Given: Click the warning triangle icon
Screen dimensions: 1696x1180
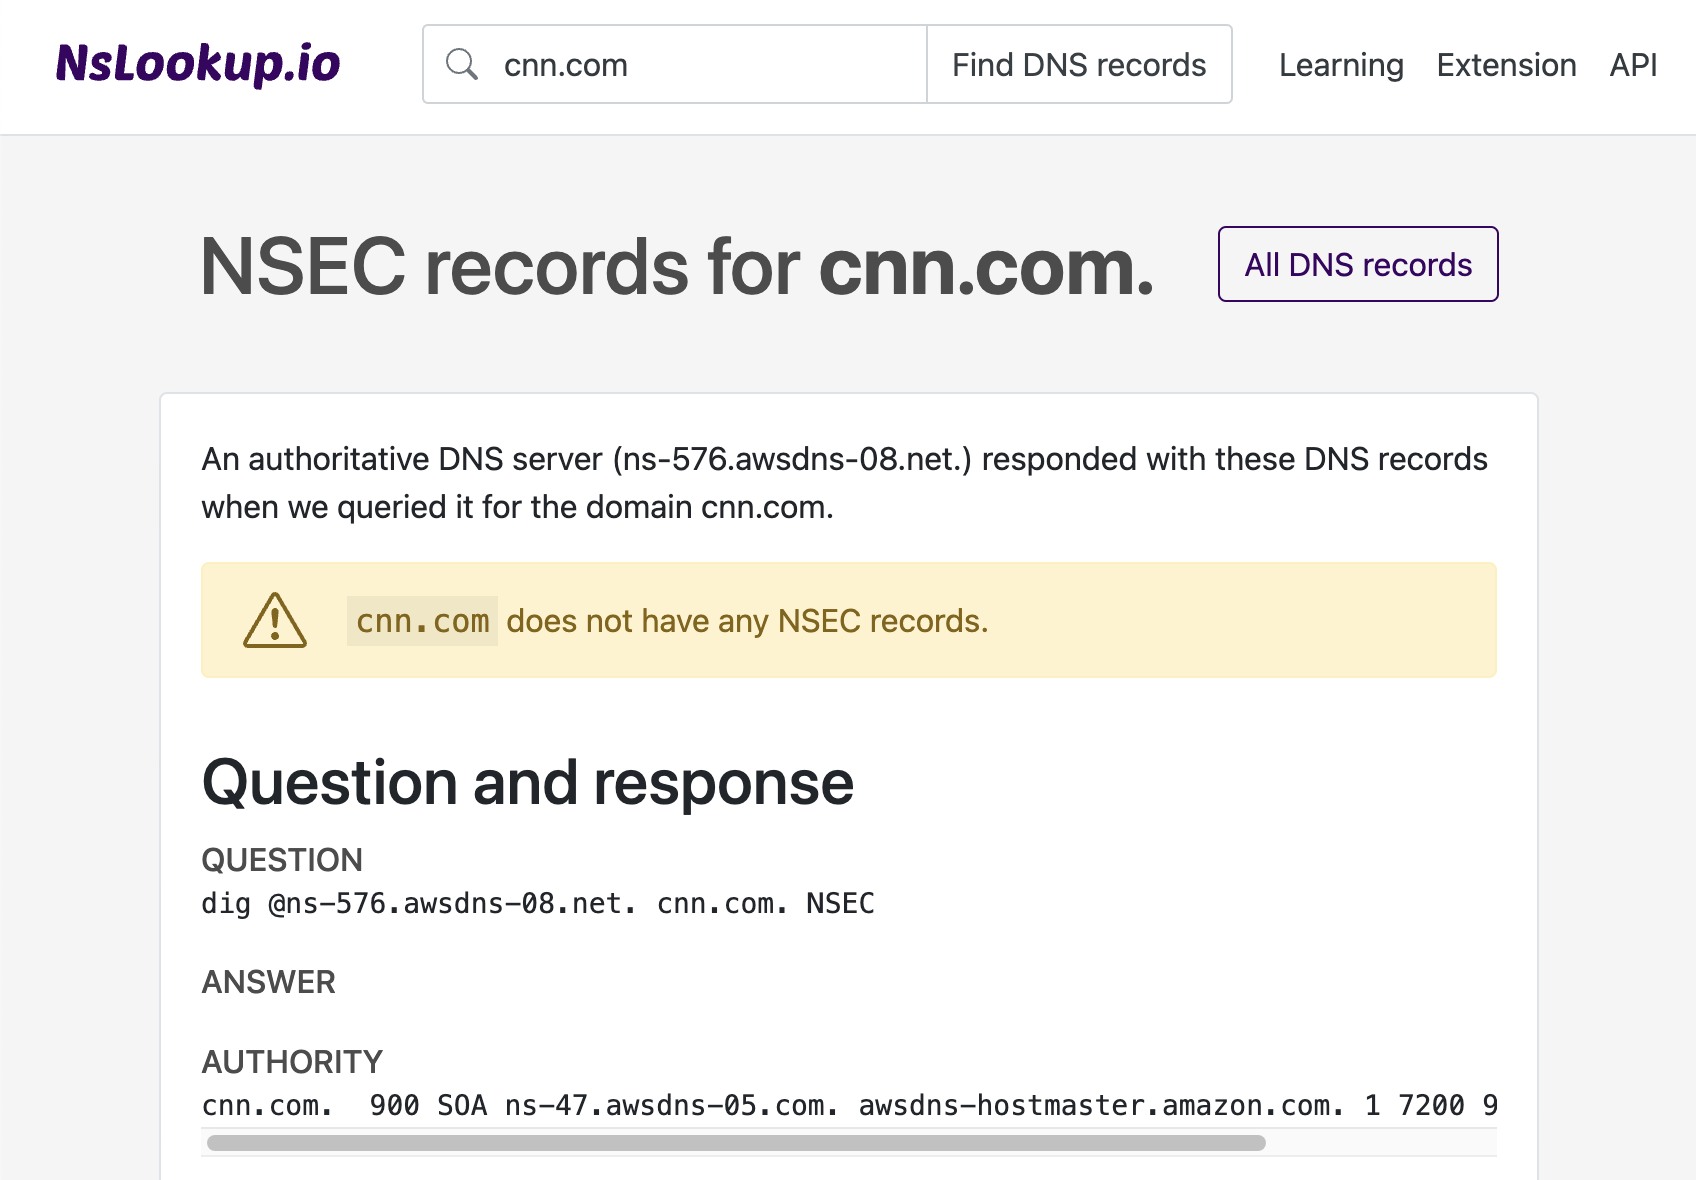Looking at the screenshot, I should [273, 620].
